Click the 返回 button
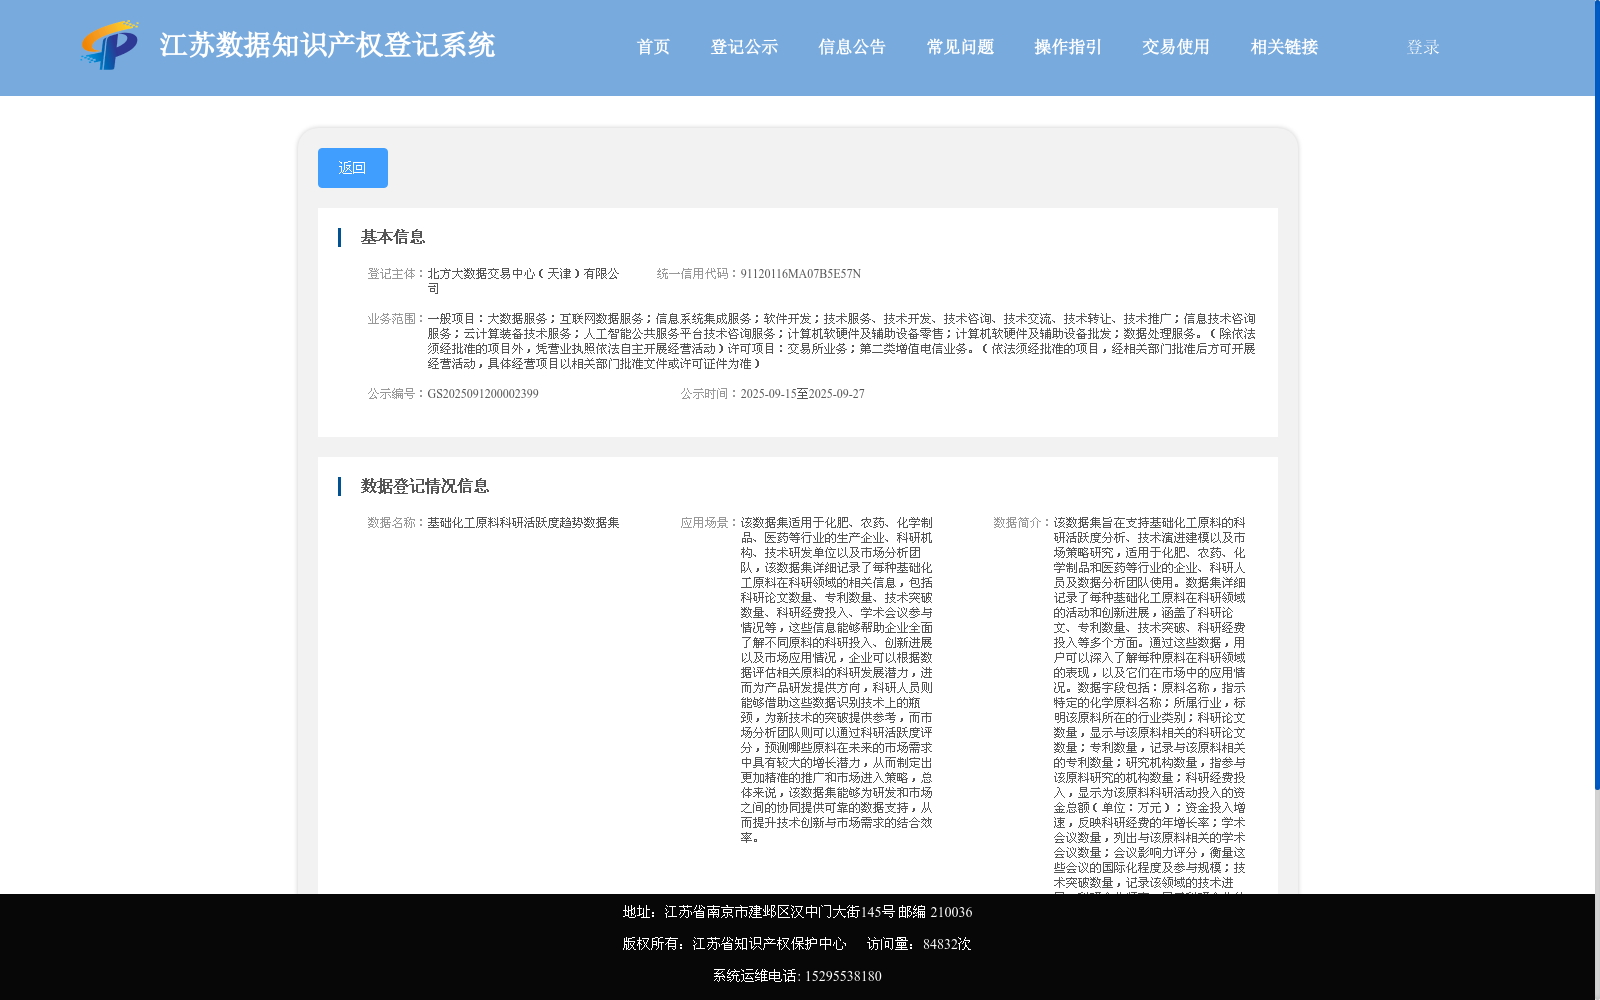Image resolution: width=1600 pixels, height=1000 pixels. coord(353,168)
